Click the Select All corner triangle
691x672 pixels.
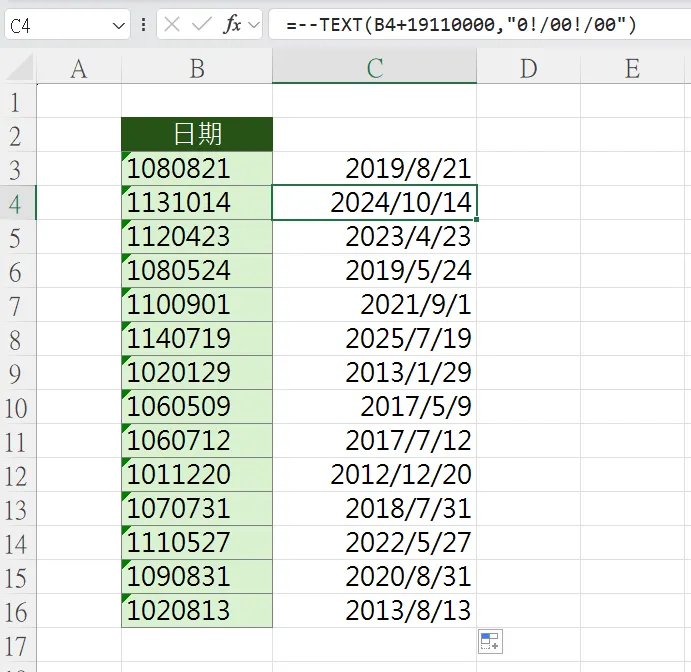(x=20, y=68)
